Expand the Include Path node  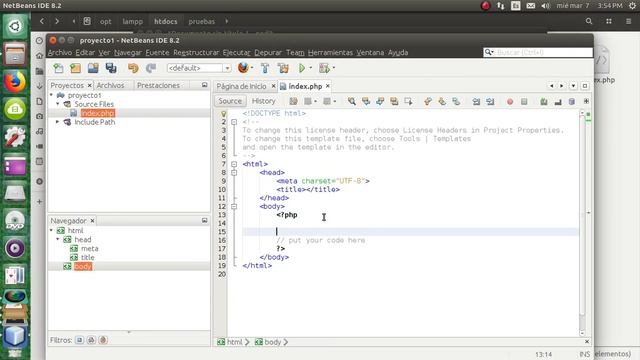(58, 122)
